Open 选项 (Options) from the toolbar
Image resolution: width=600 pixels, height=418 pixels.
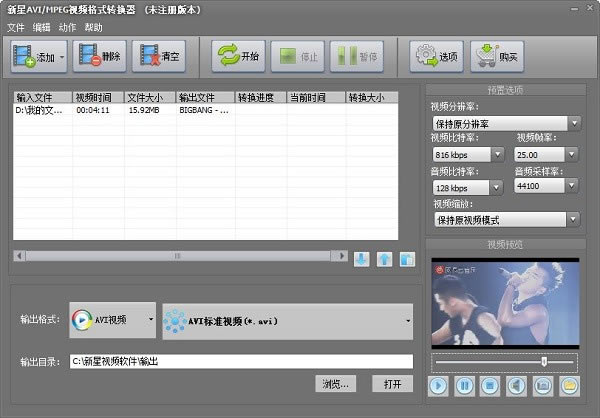coord(436,57)
